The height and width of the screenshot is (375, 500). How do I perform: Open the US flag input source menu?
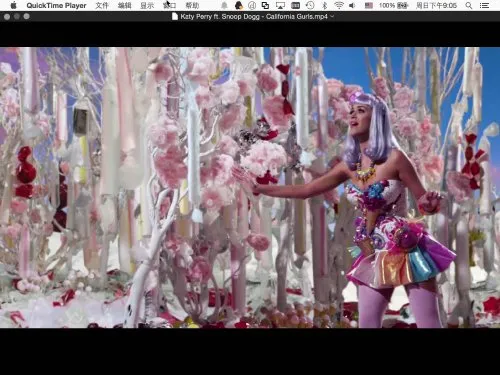369,5
